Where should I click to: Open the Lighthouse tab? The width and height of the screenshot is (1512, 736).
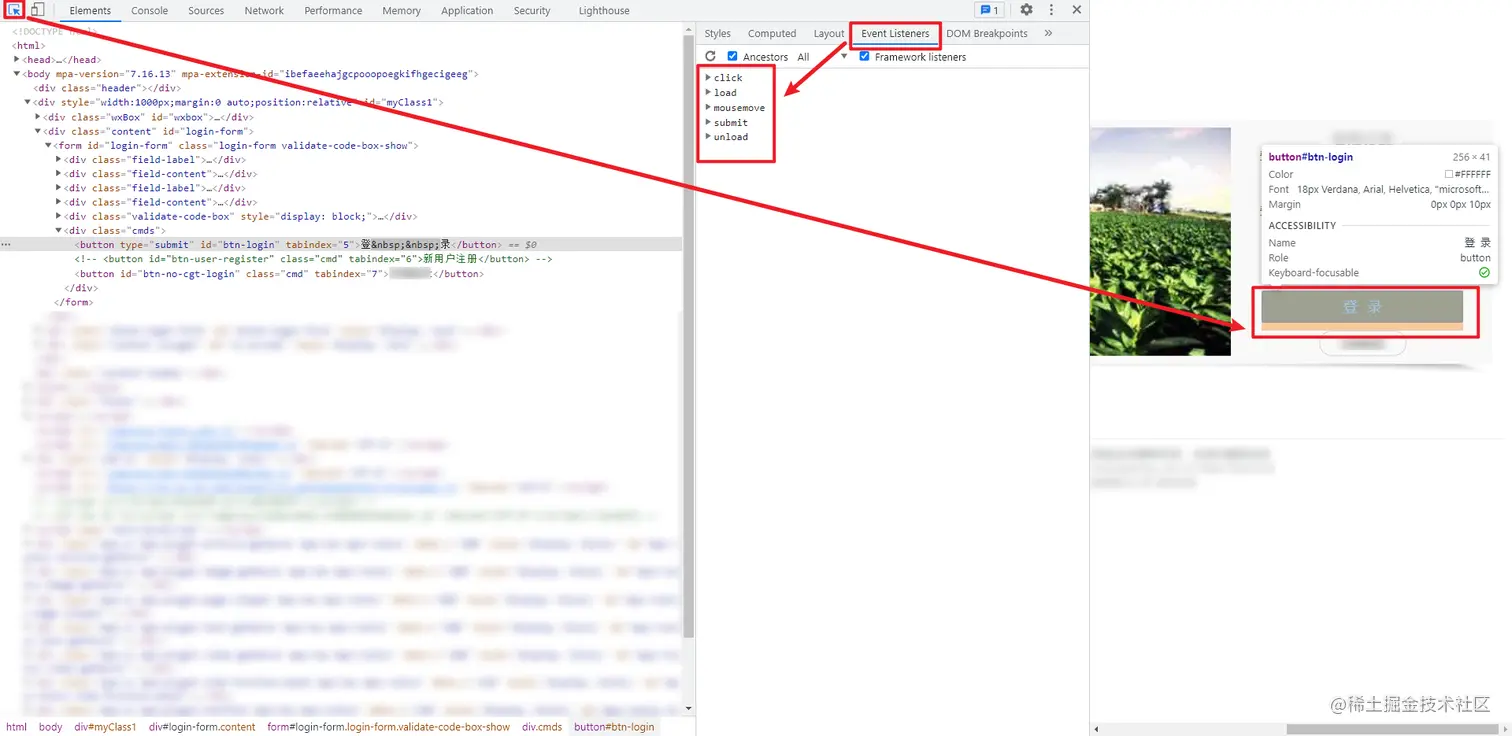pyautogui.click(x=604, y=10)
